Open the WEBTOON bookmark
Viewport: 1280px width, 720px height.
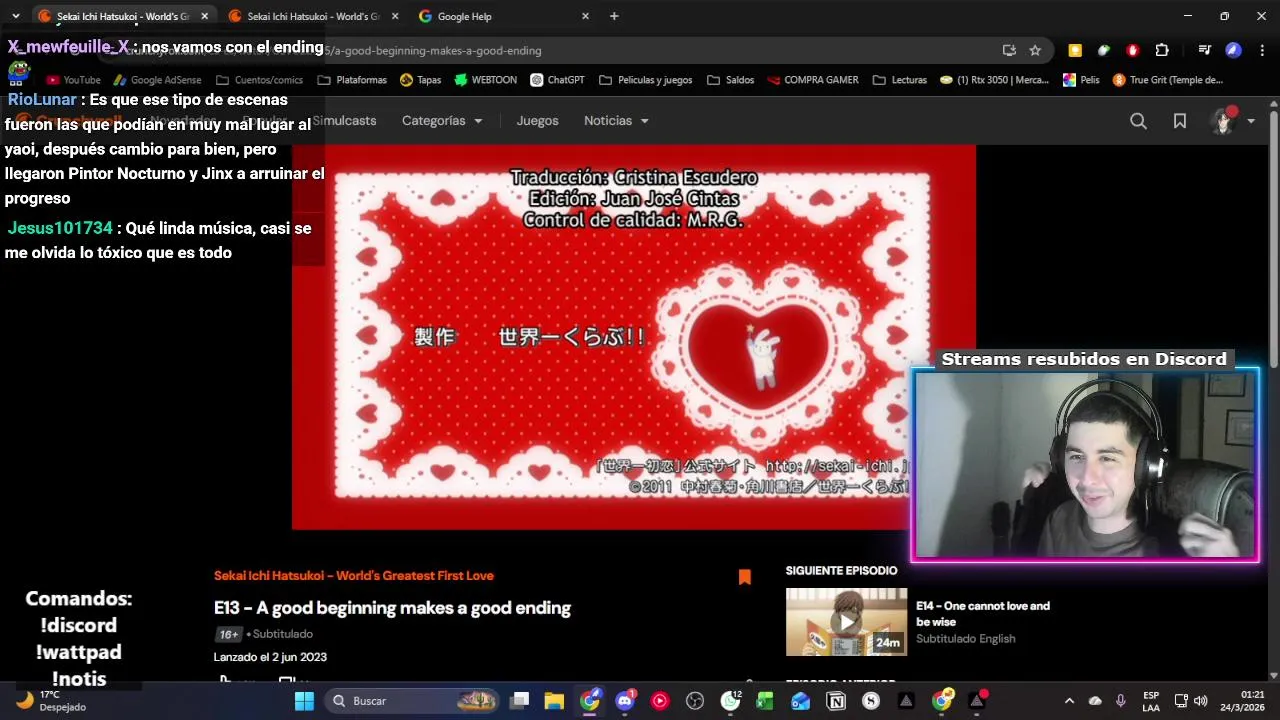(x=485, y=80)
